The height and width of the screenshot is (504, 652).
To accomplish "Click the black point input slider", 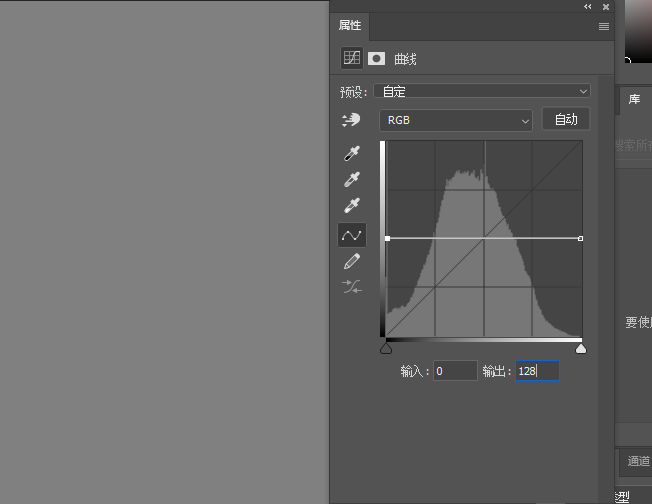I will 386,348.
